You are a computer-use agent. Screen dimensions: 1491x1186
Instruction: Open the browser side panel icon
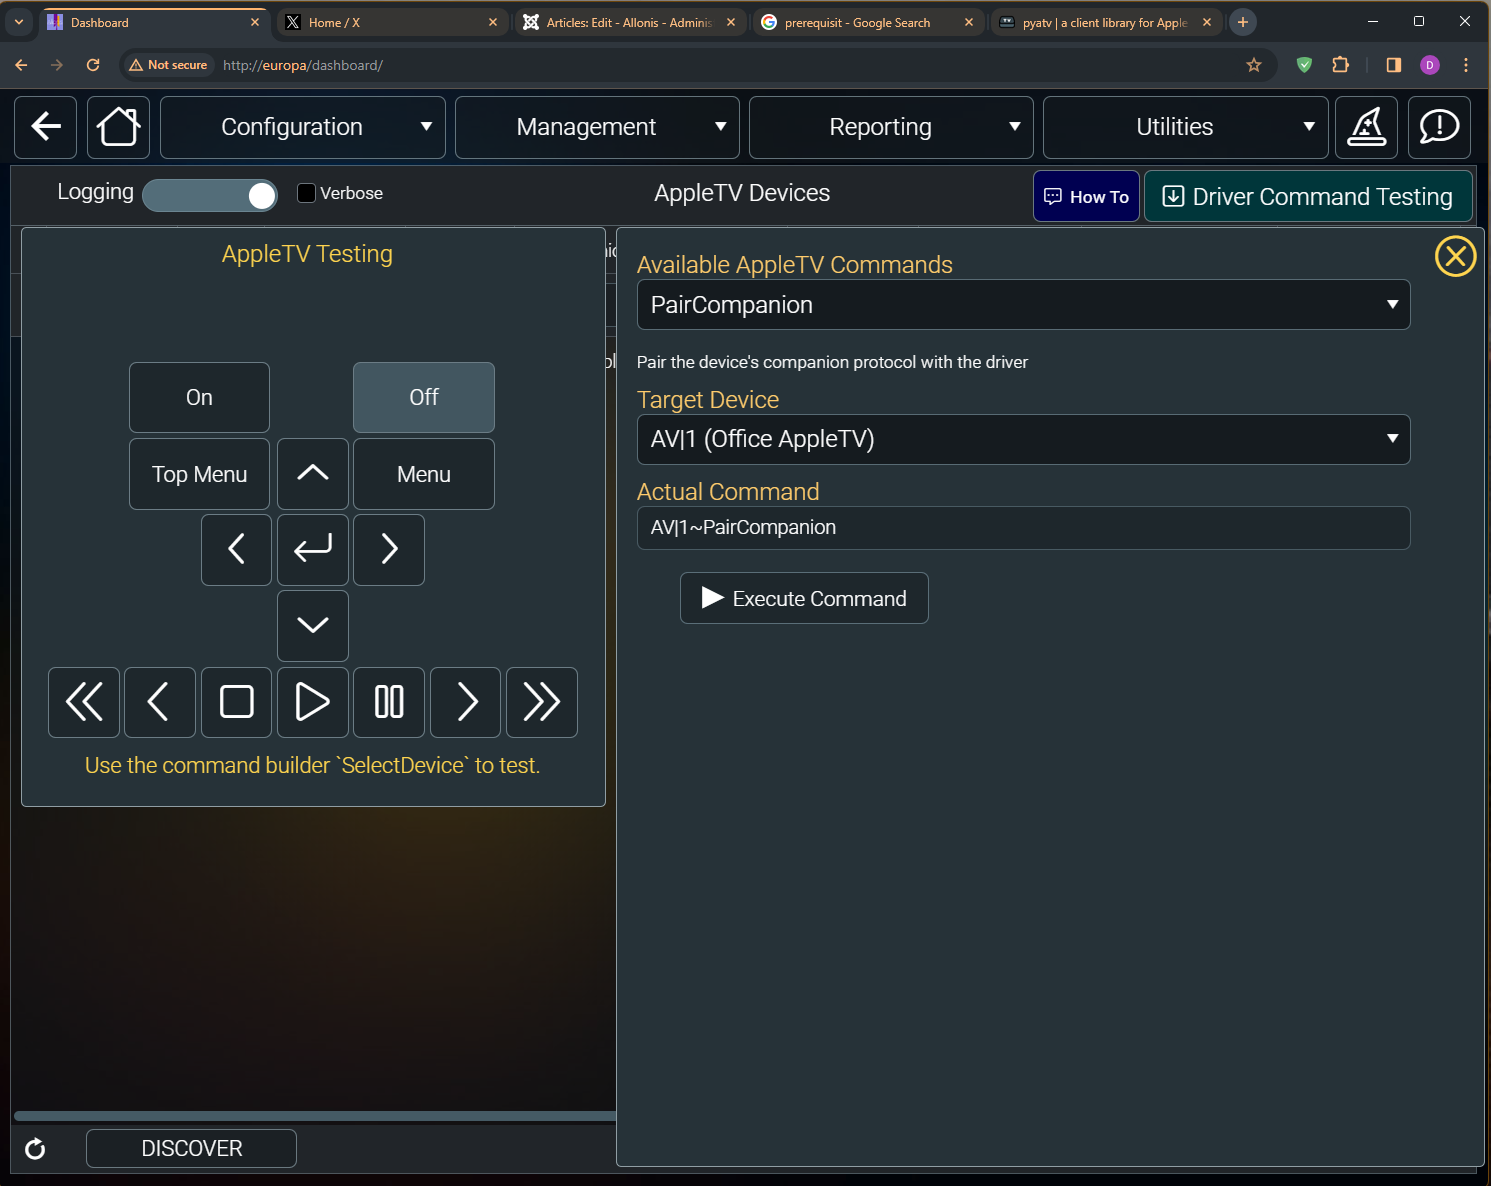click(1394, 65)
